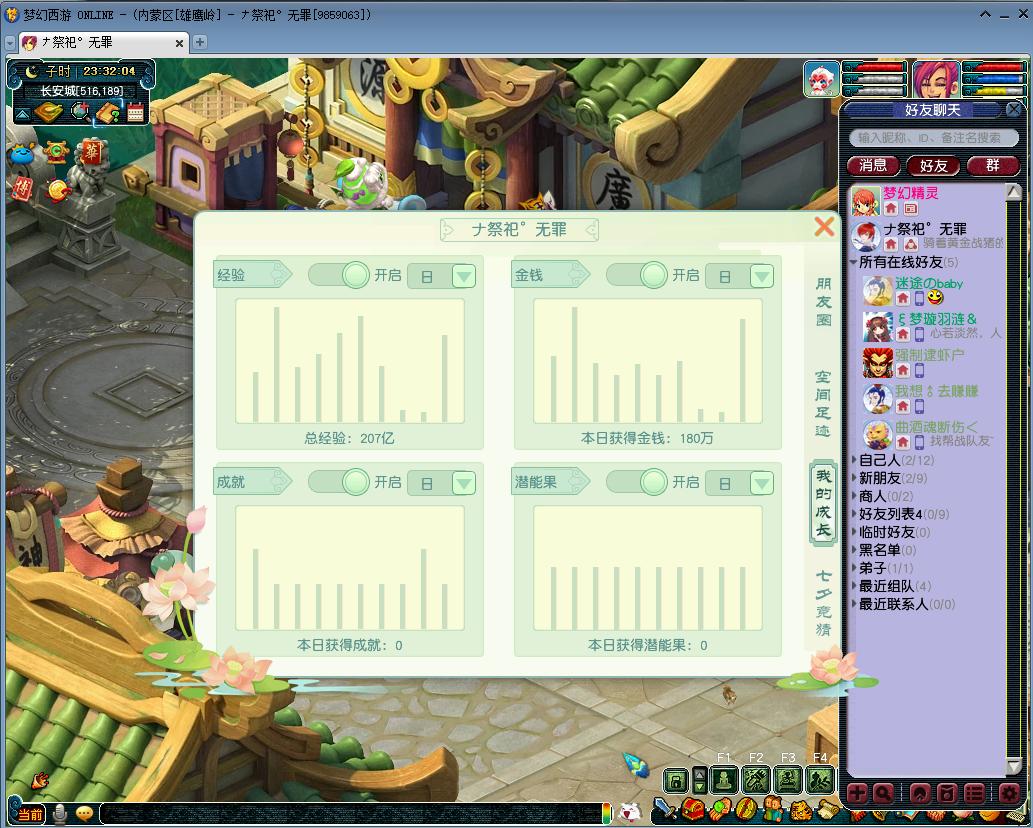The image size is (1033, 828).
Task: Select the 好友 tab in the friend chat panel
Action: [x=933, y=165]
